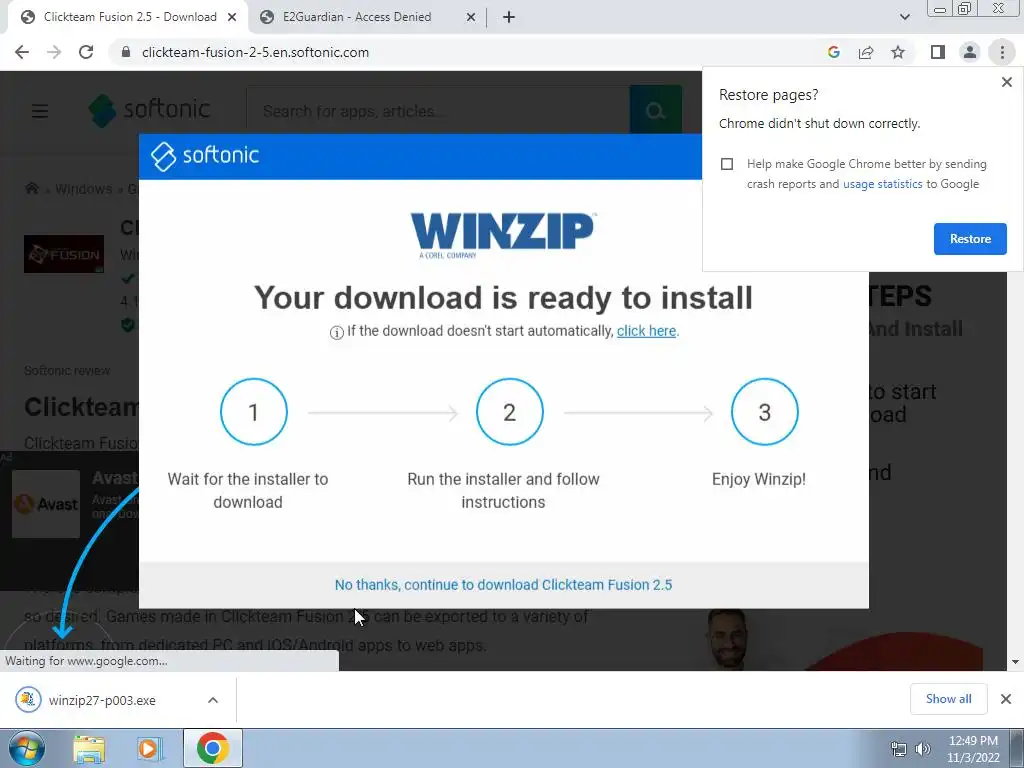Go back to the previous page

tap(22, 52)
